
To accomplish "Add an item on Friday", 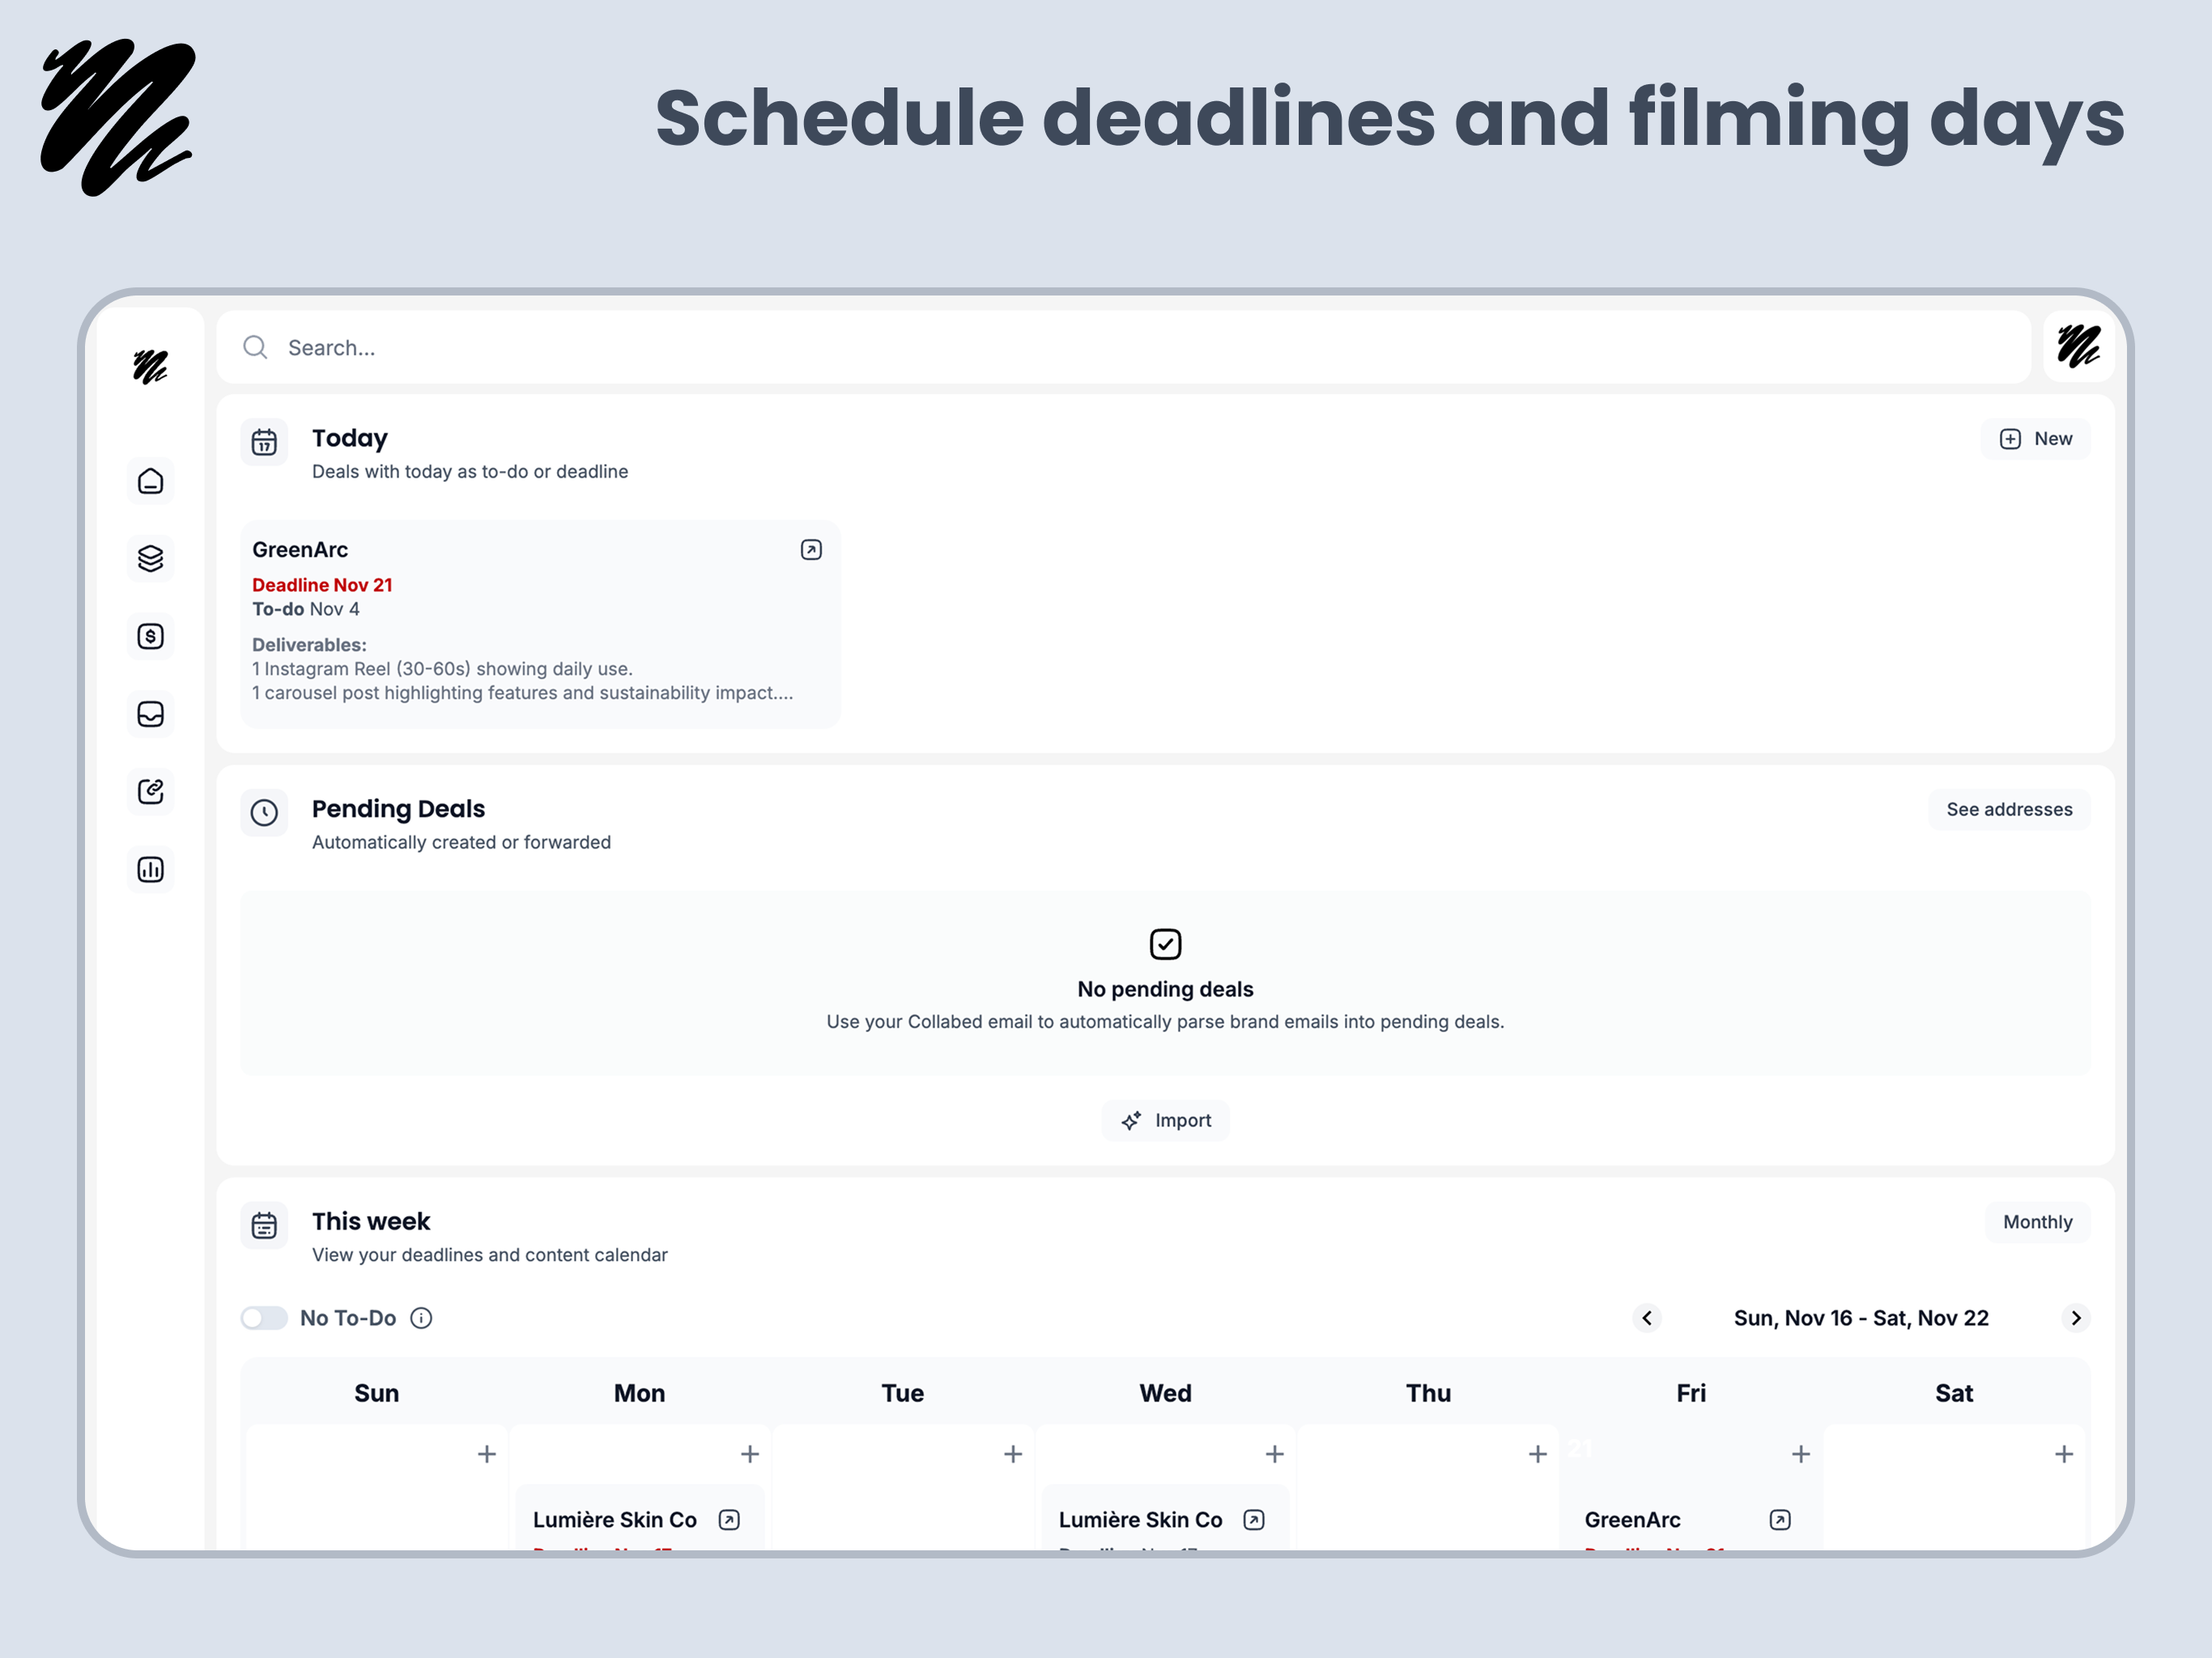I will (1801, 1454).
